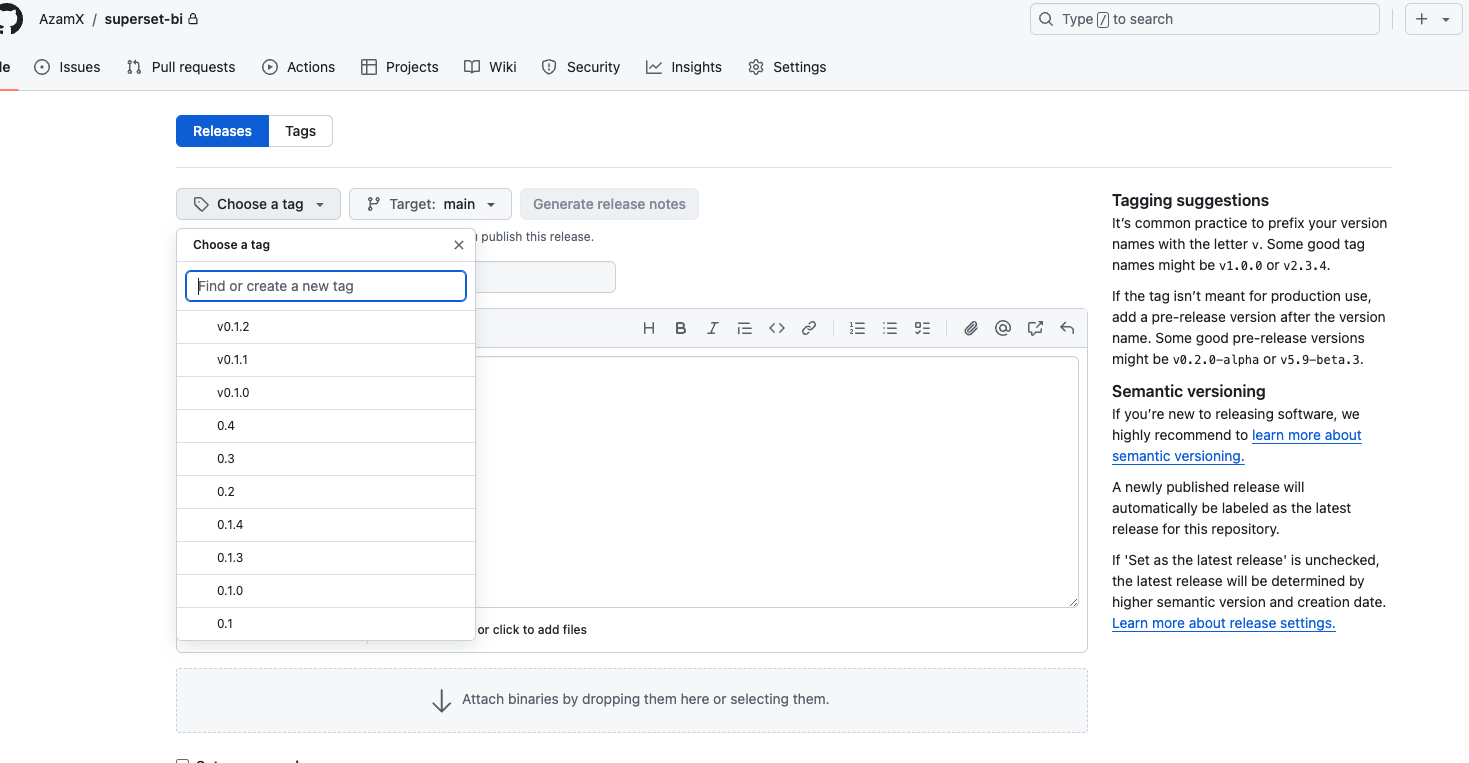Viewport: 1469px width, 763px height.
Task: Insert a code block icon
Action: click(x=777, y=328)
